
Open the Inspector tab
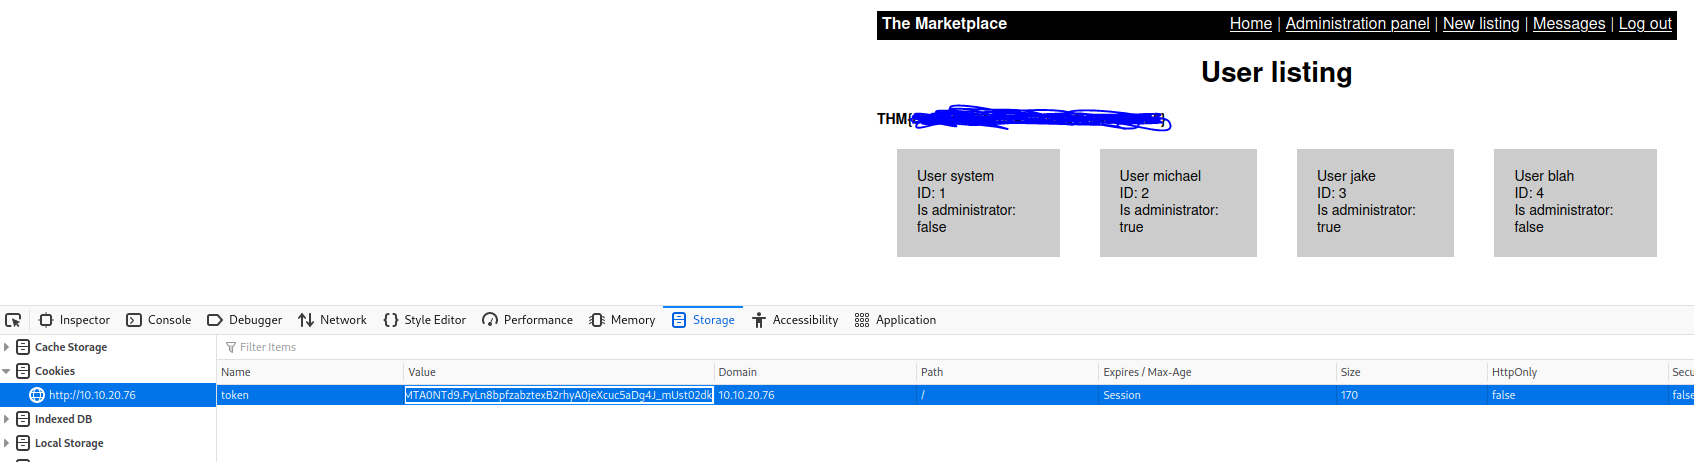75,320
